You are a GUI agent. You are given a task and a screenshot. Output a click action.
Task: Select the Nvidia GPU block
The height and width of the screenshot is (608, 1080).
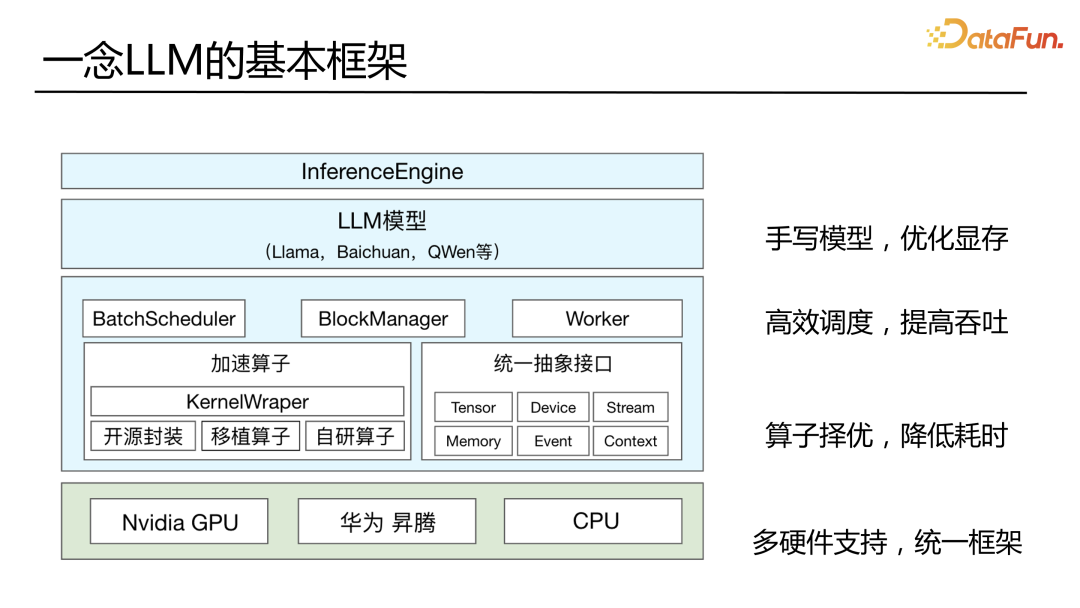click(x=178, y=521)
